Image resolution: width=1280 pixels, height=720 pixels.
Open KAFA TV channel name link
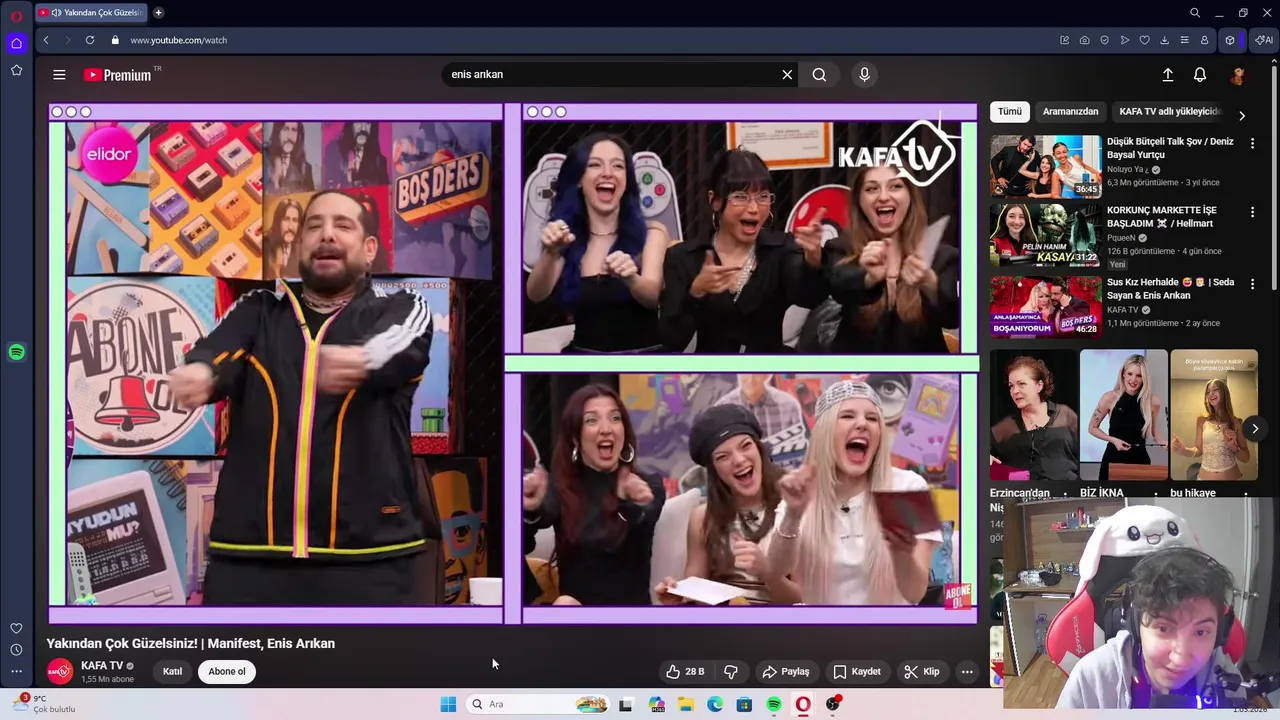[102, 665]
